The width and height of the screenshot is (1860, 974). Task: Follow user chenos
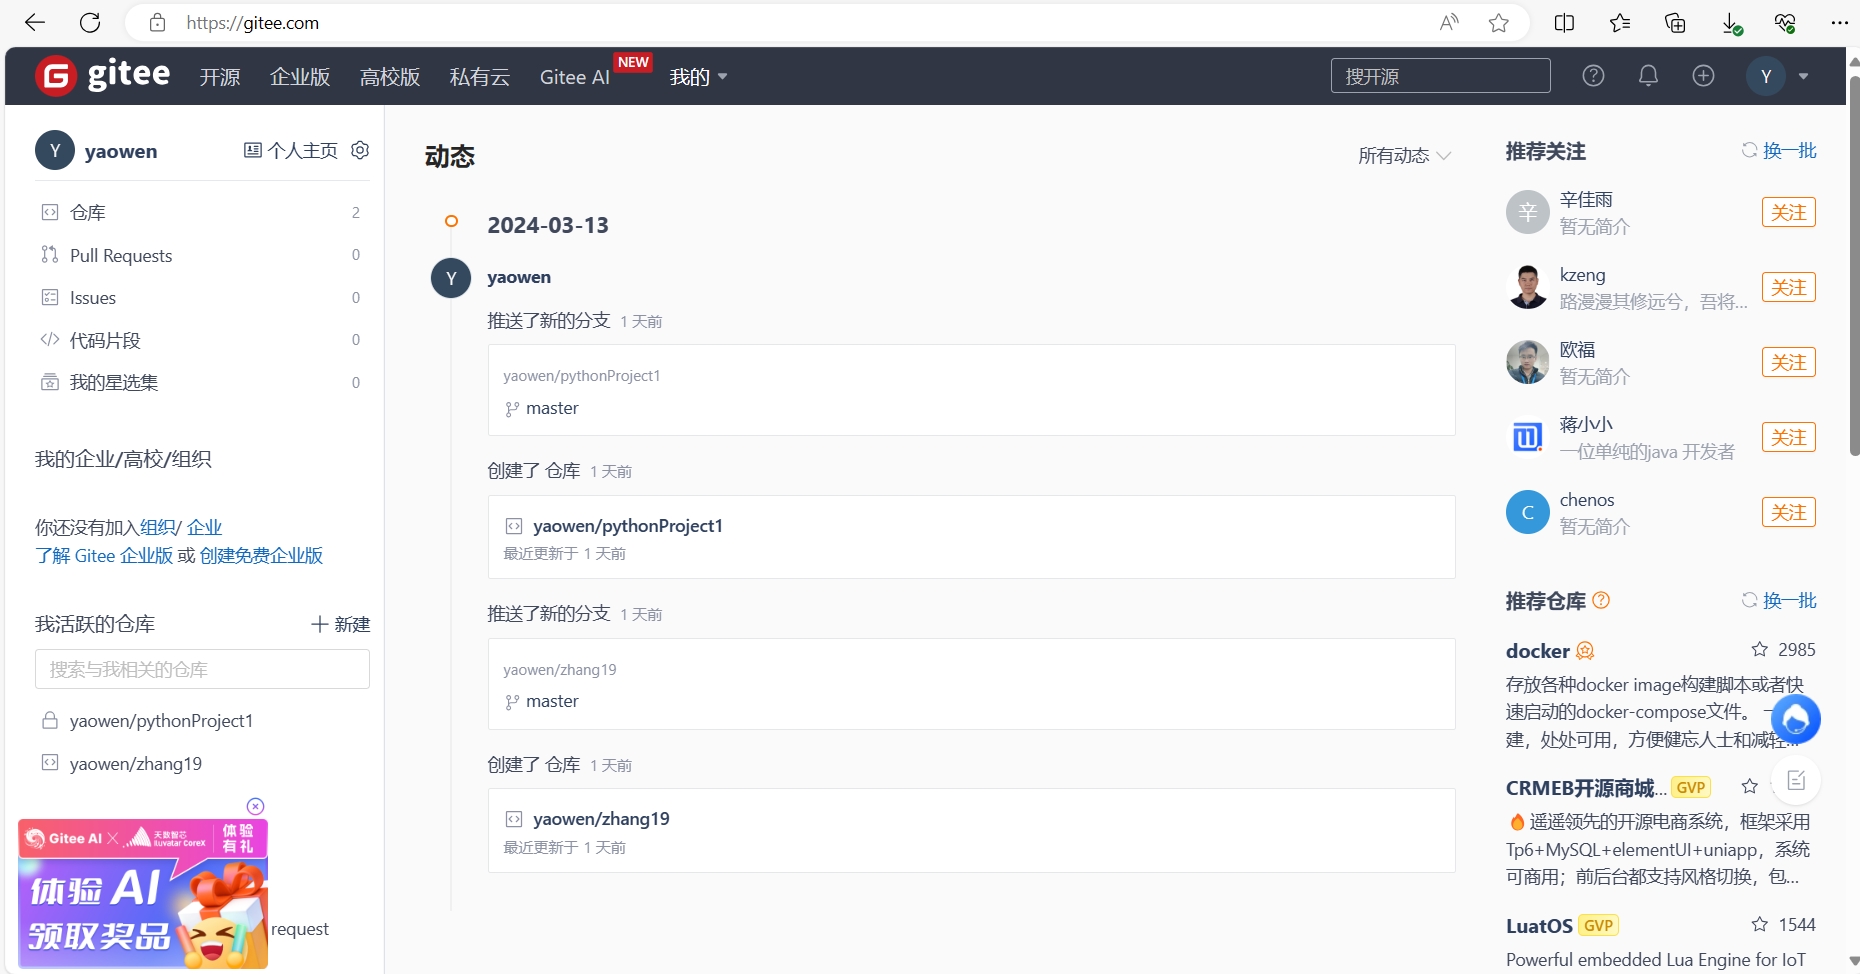(1788, 512)
